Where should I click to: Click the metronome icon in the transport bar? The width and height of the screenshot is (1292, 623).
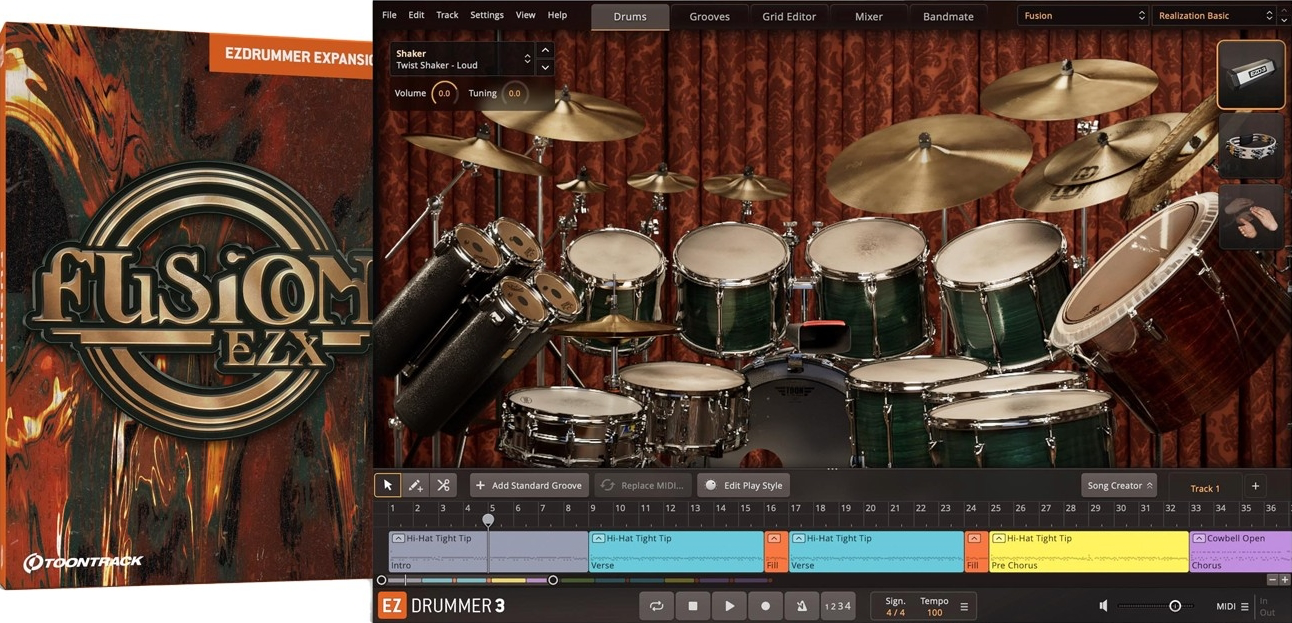pyautogui.click(x=800, y=605)
